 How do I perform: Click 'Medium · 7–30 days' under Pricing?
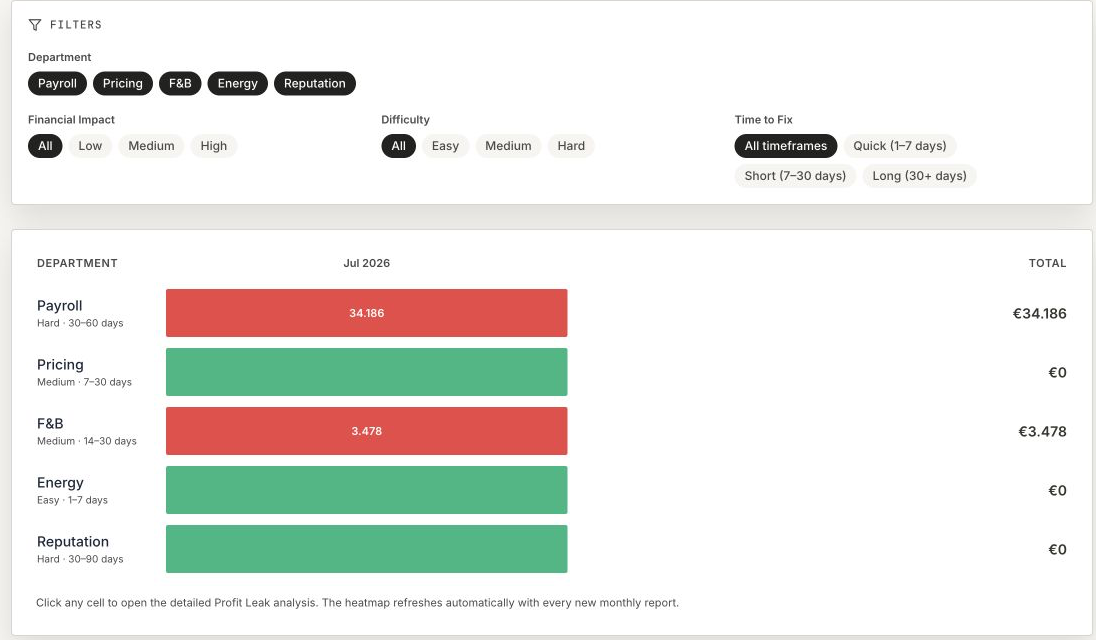click(85, 382)
